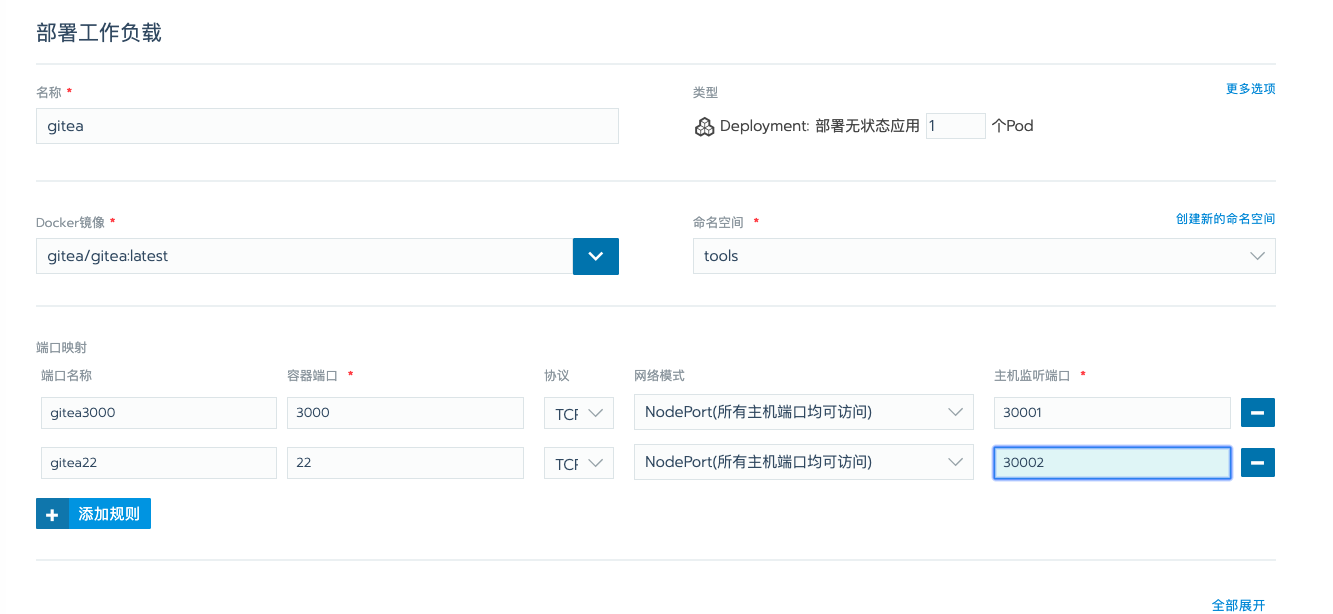The height and width of the screenshot is (614, 1333).
Task: Click the 添加规则 button
Action: [93, 514]
